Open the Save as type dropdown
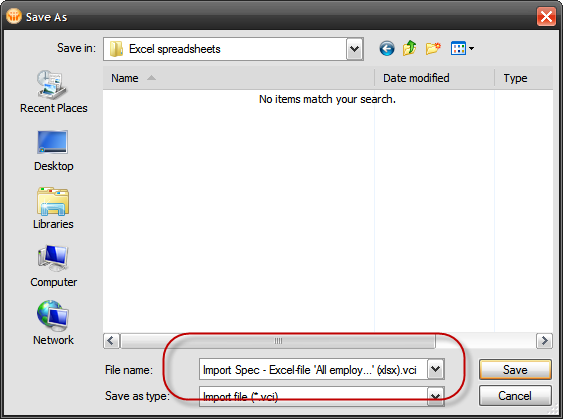This screenshot has width=563, height=419. coord(436,396)
